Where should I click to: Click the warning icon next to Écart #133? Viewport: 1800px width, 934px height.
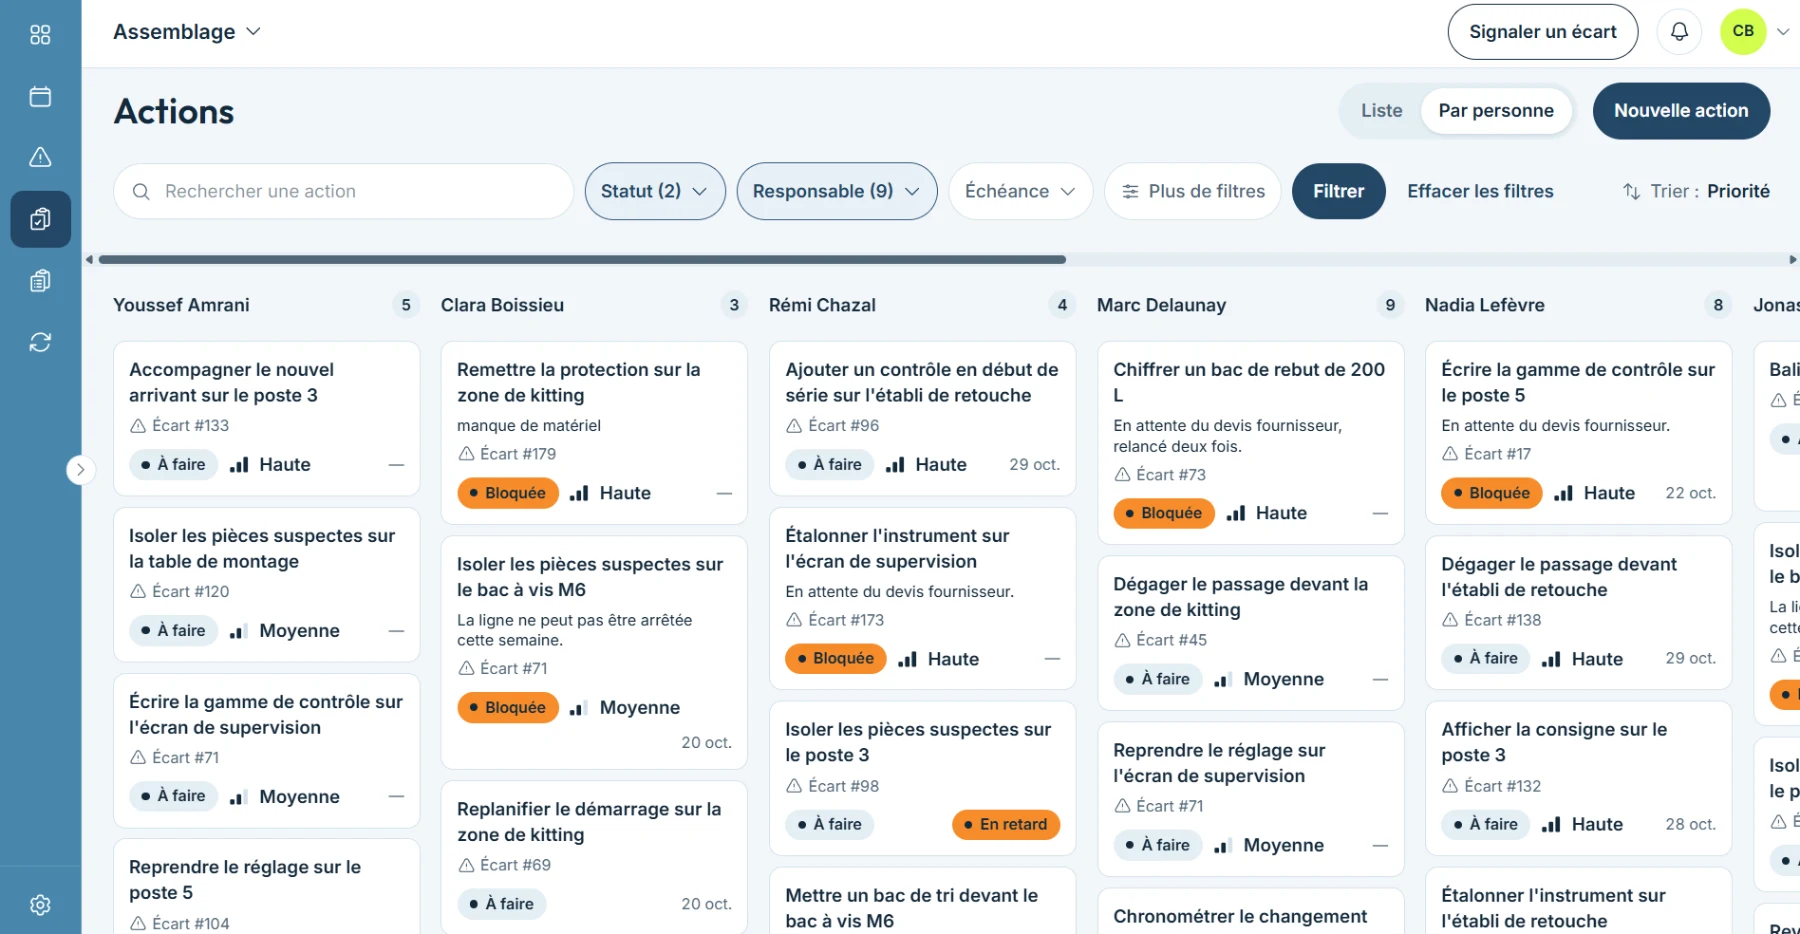pyautogui.click(x=138, y=426)
